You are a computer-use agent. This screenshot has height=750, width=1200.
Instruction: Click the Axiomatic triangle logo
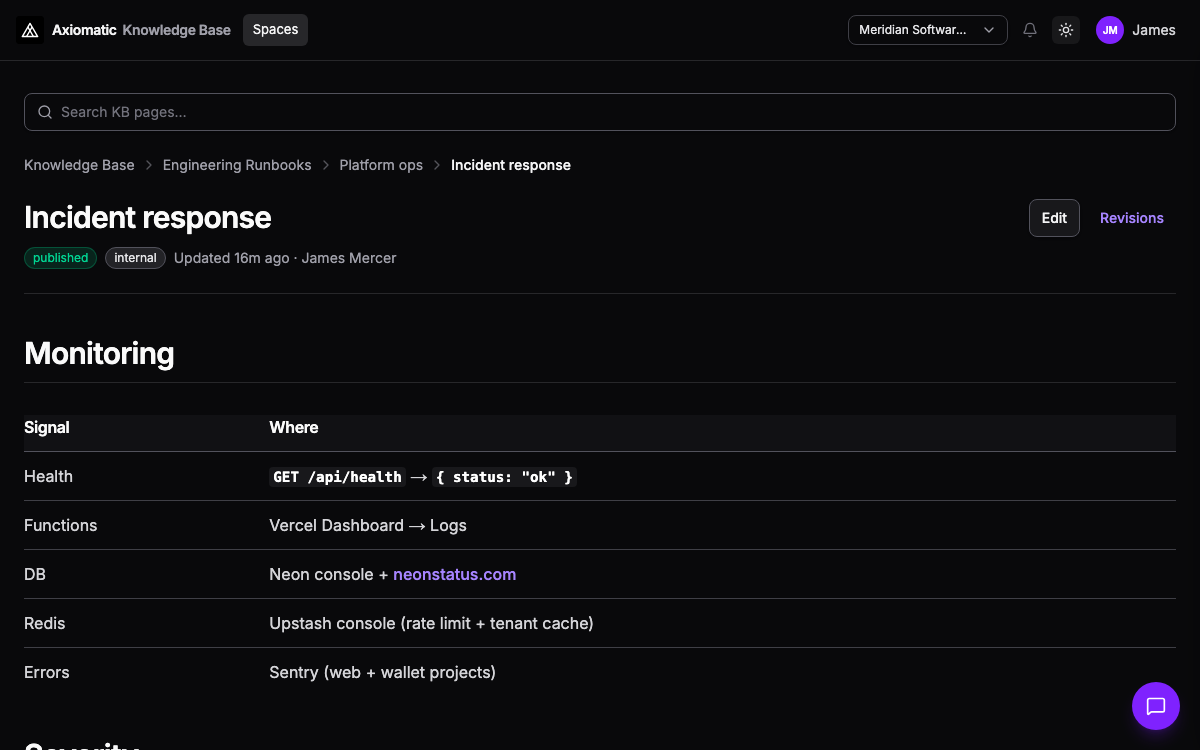tap(30, 30)
